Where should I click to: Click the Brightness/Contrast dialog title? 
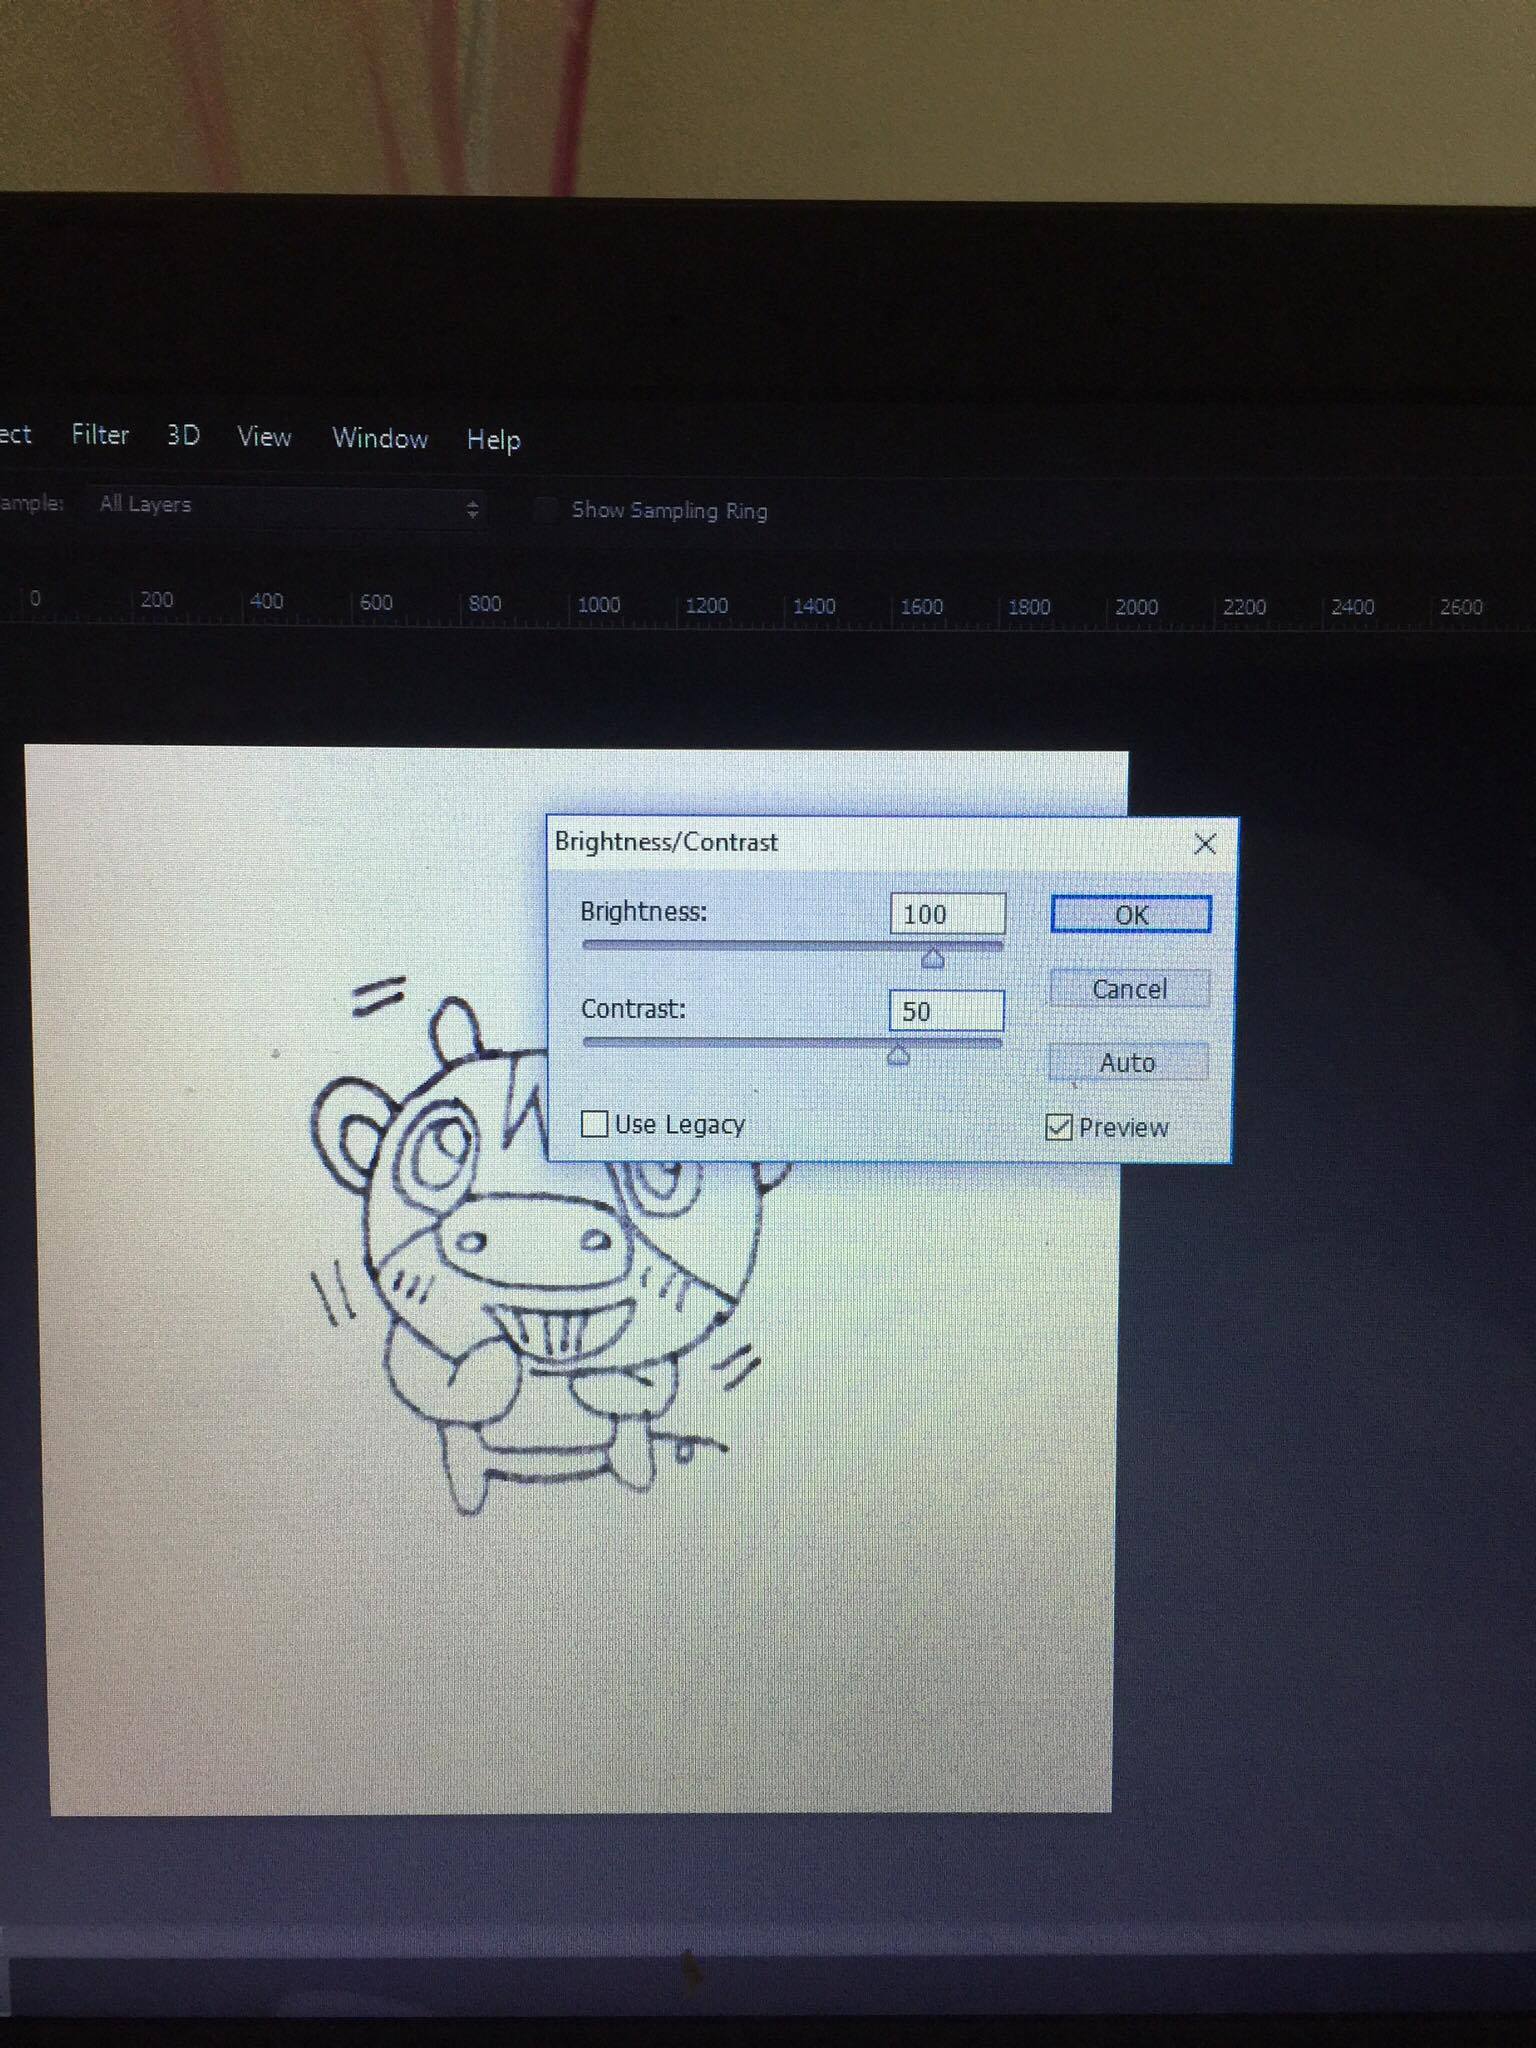(666, 842)
